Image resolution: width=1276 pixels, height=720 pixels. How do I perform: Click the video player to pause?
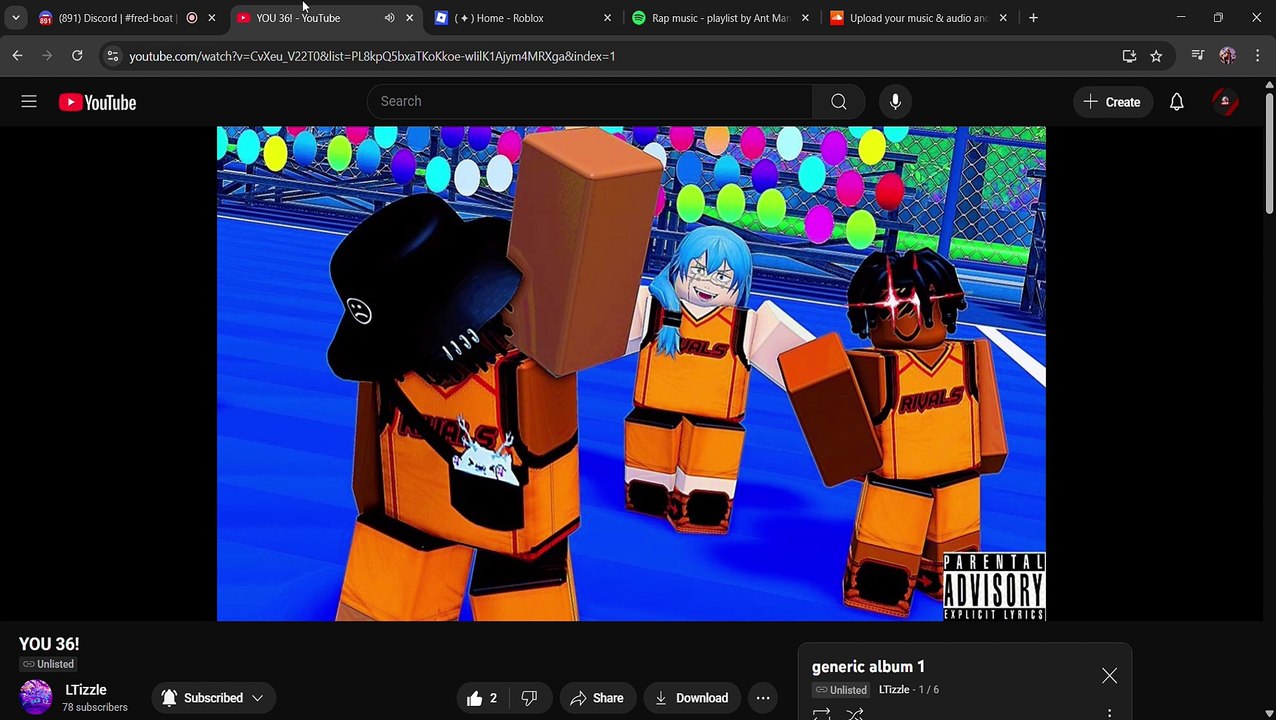[631, 373]
